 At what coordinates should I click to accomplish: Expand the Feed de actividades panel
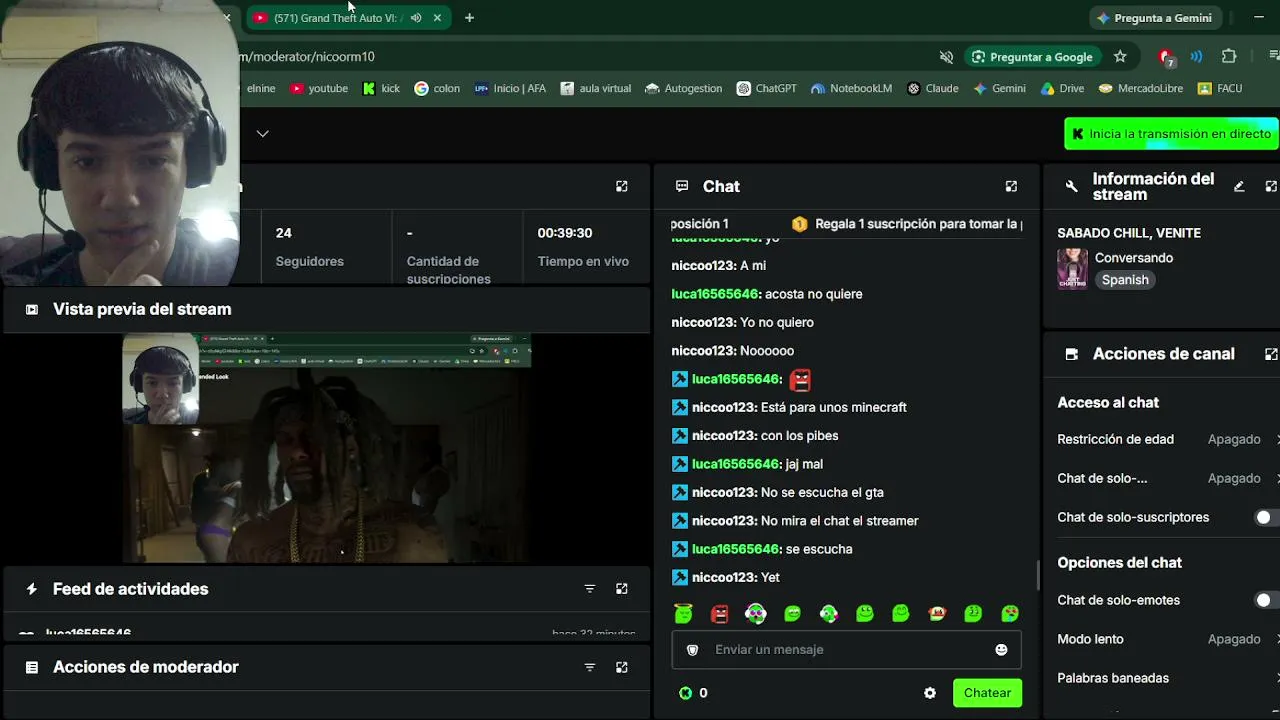[622, 589]
